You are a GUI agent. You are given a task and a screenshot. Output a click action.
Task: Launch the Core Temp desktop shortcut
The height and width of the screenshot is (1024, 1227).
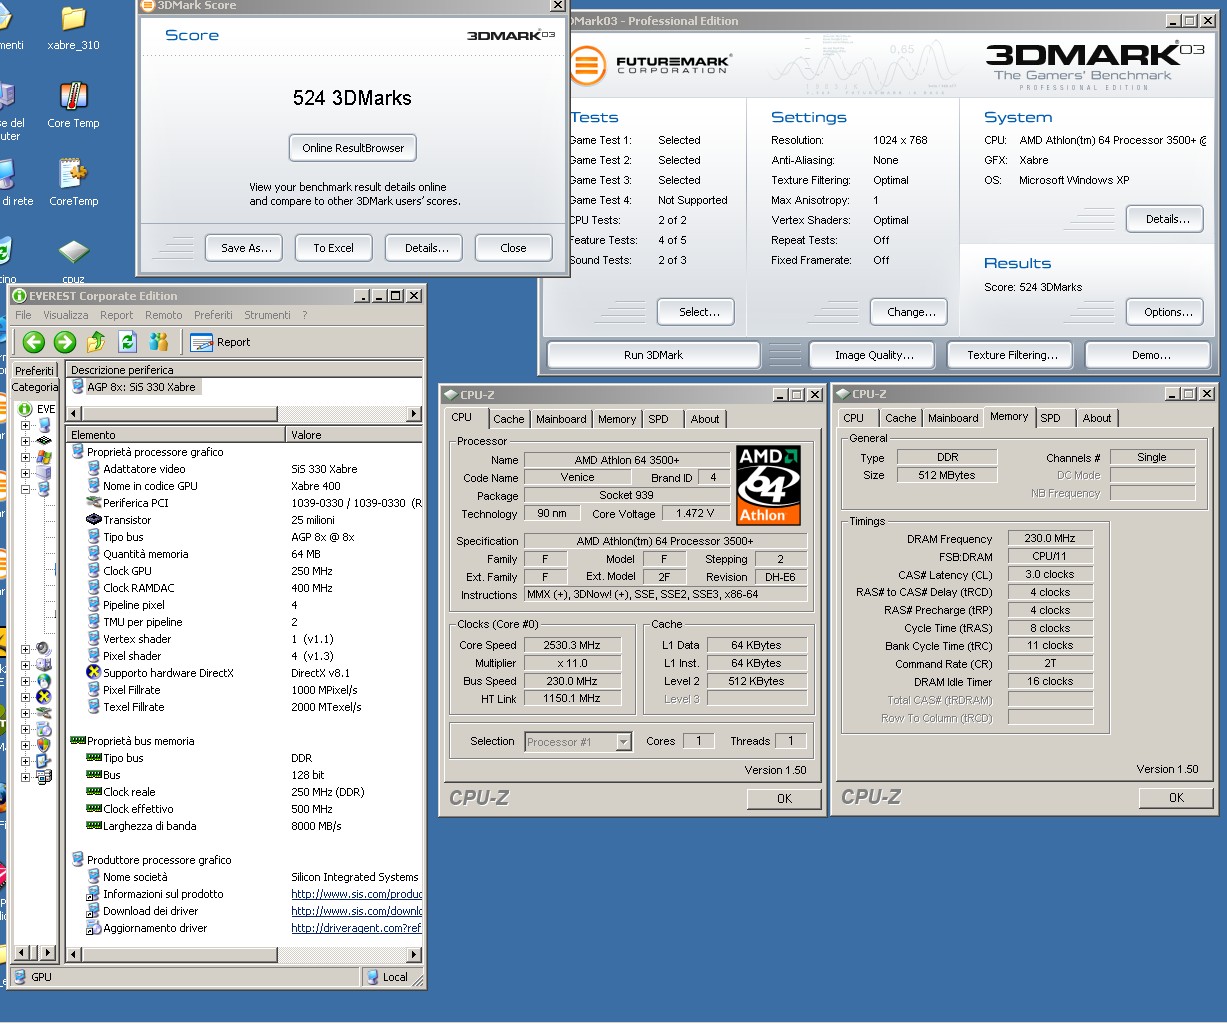(74, 106)
